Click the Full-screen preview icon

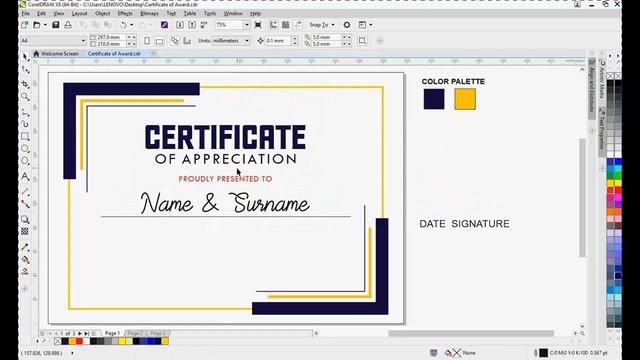258,25
